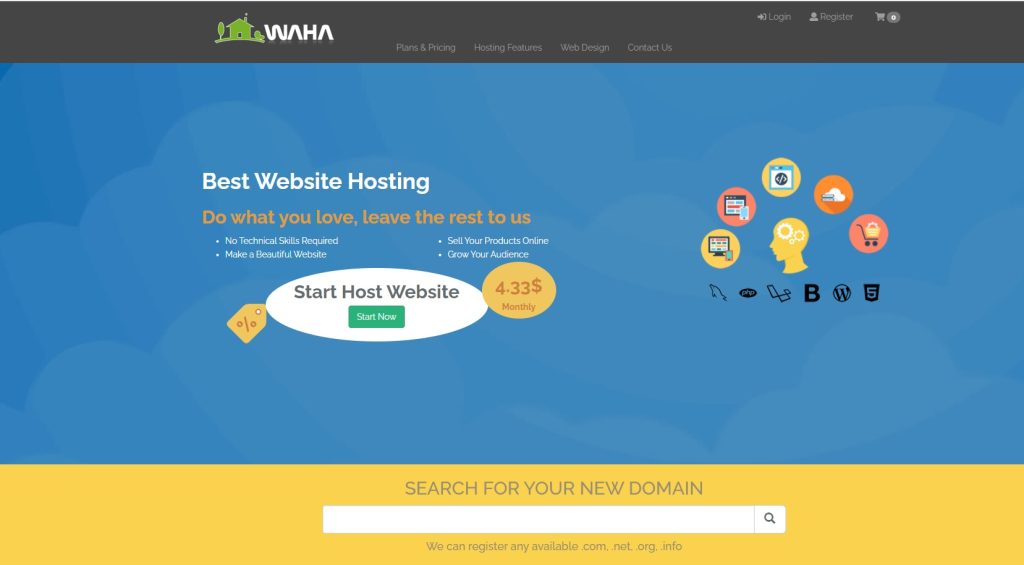Open the Register link
The height and width of the screenshot is (565, 1024).
click(x=831, y=17)
